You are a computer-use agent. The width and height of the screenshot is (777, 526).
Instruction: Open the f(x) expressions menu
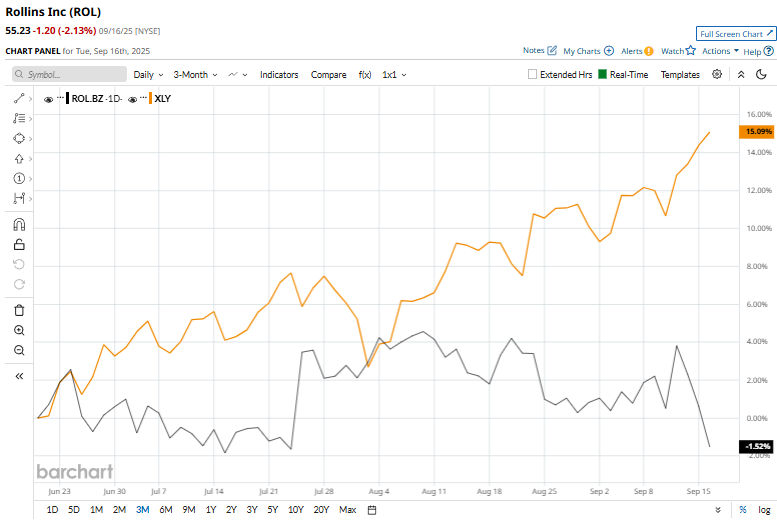[x=365, y=75]
